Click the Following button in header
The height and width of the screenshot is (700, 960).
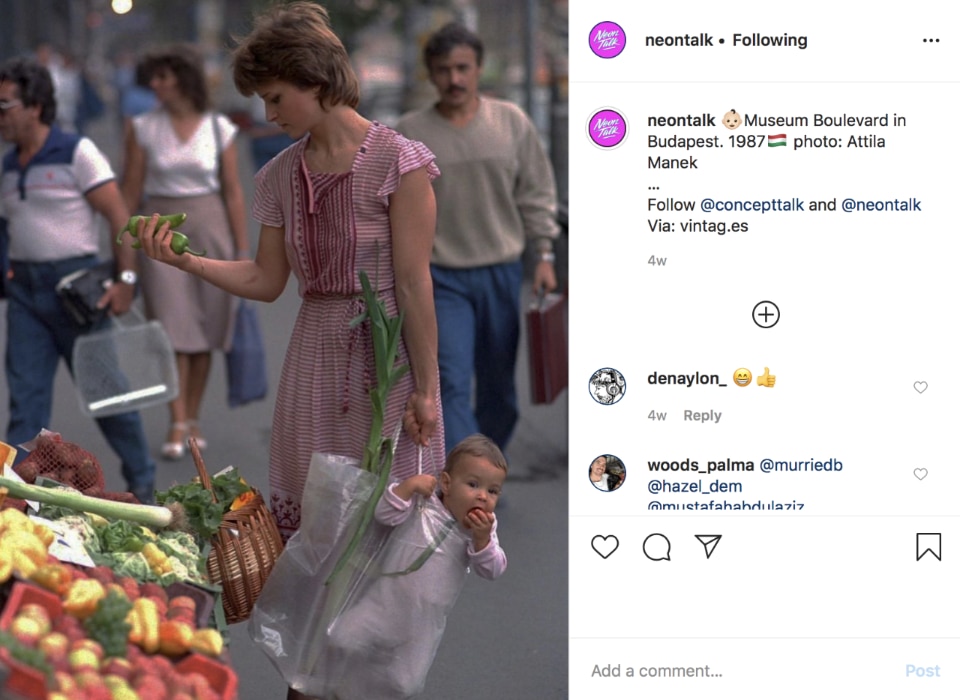[770, 40]
